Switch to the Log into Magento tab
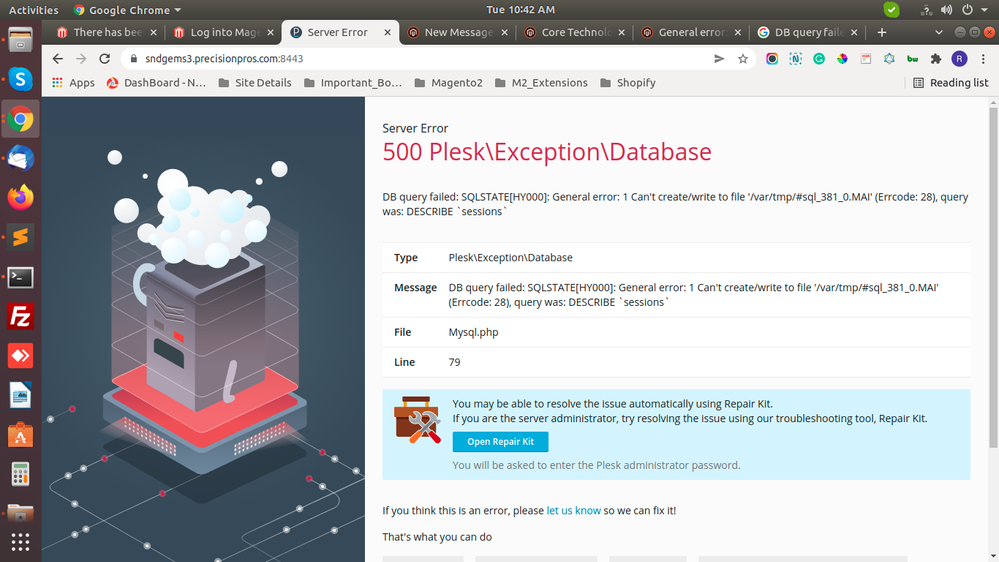This screenshot has height=562, width=999. click(x=220, y=32)
